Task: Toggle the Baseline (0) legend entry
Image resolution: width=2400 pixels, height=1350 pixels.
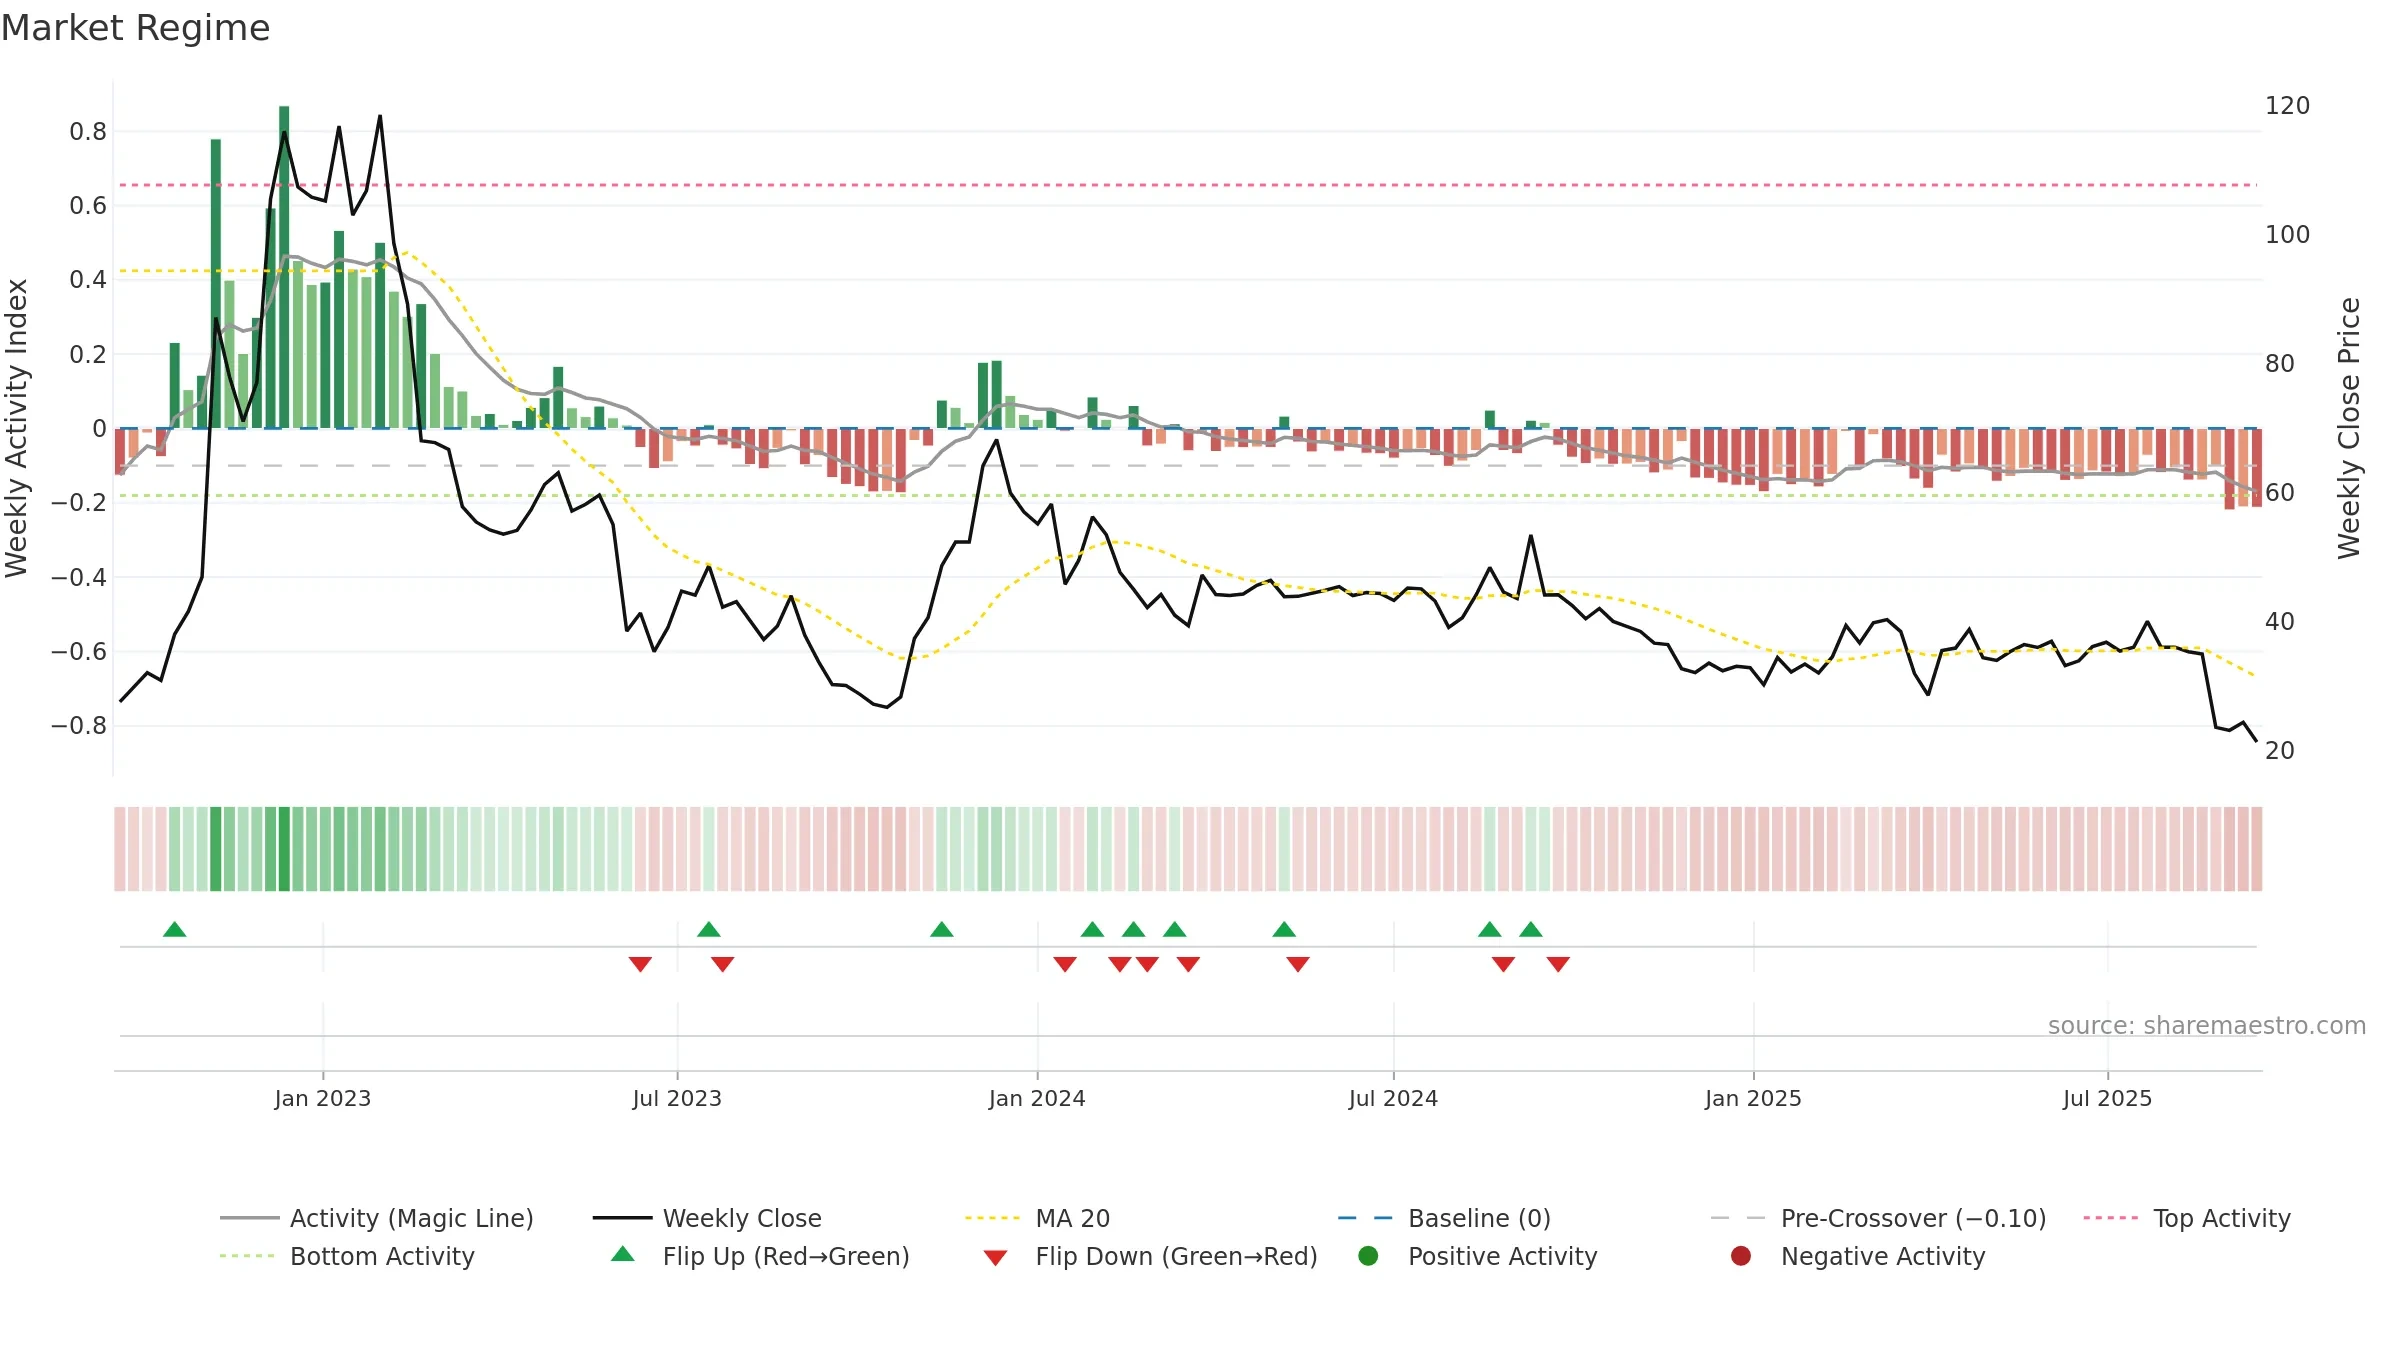Action: [x=1444, y=1218]
